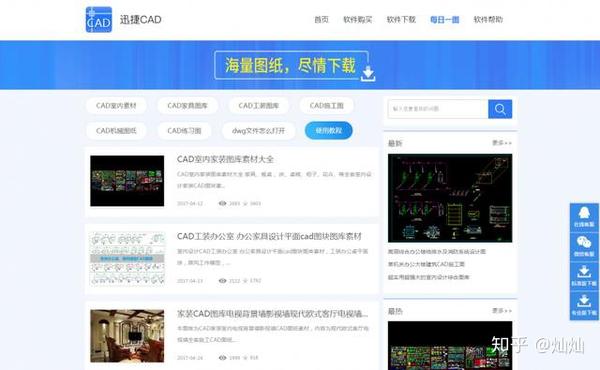Open the article titled CAD室内家装图库素材大全

(x=225, y=159)
